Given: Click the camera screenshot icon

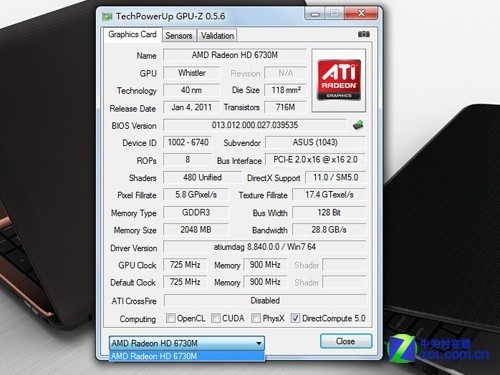Looking at the screenshot, I should coord(364,34).
